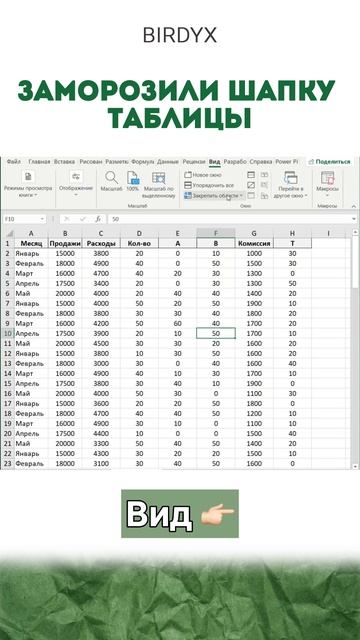Image resolution: width=360 pixels, height=640 pixels.
Task: Switch to the Рецензирование tab
Action: pos(194,162)
